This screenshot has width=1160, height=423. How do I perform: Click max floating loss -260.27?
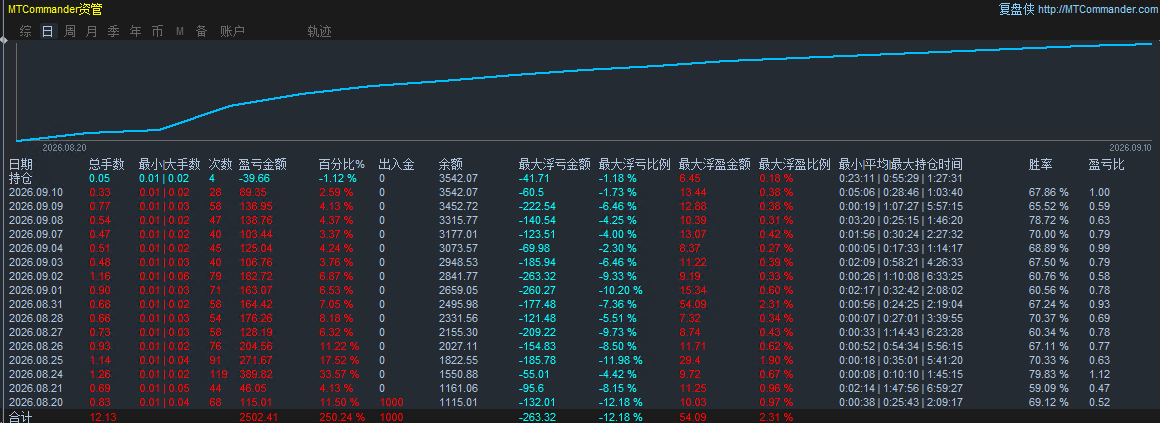(538, 290)
